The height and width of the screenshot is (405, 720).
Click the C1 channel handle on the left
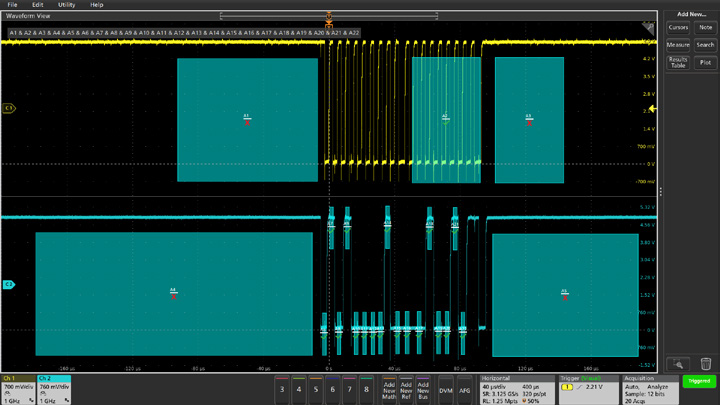point(9,108)
